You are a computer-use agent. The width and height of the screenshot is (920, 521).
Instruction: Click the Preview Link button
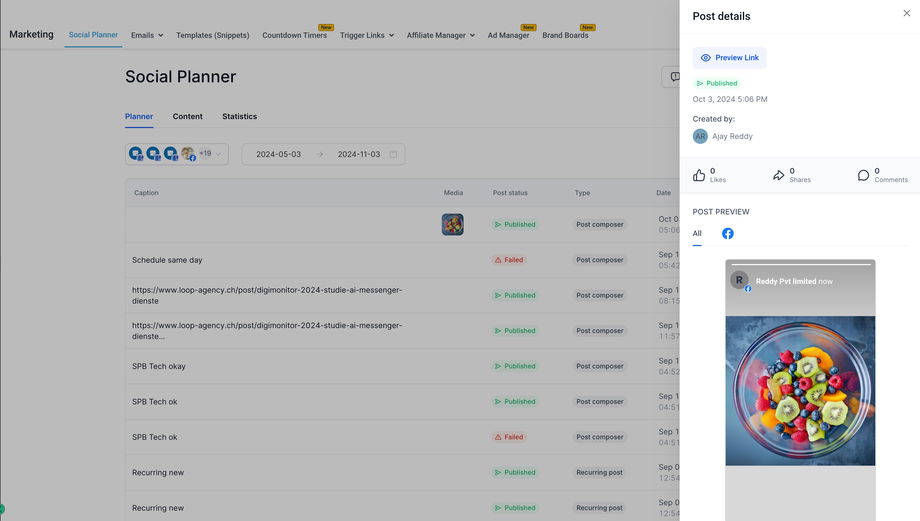tap(729, 58)
